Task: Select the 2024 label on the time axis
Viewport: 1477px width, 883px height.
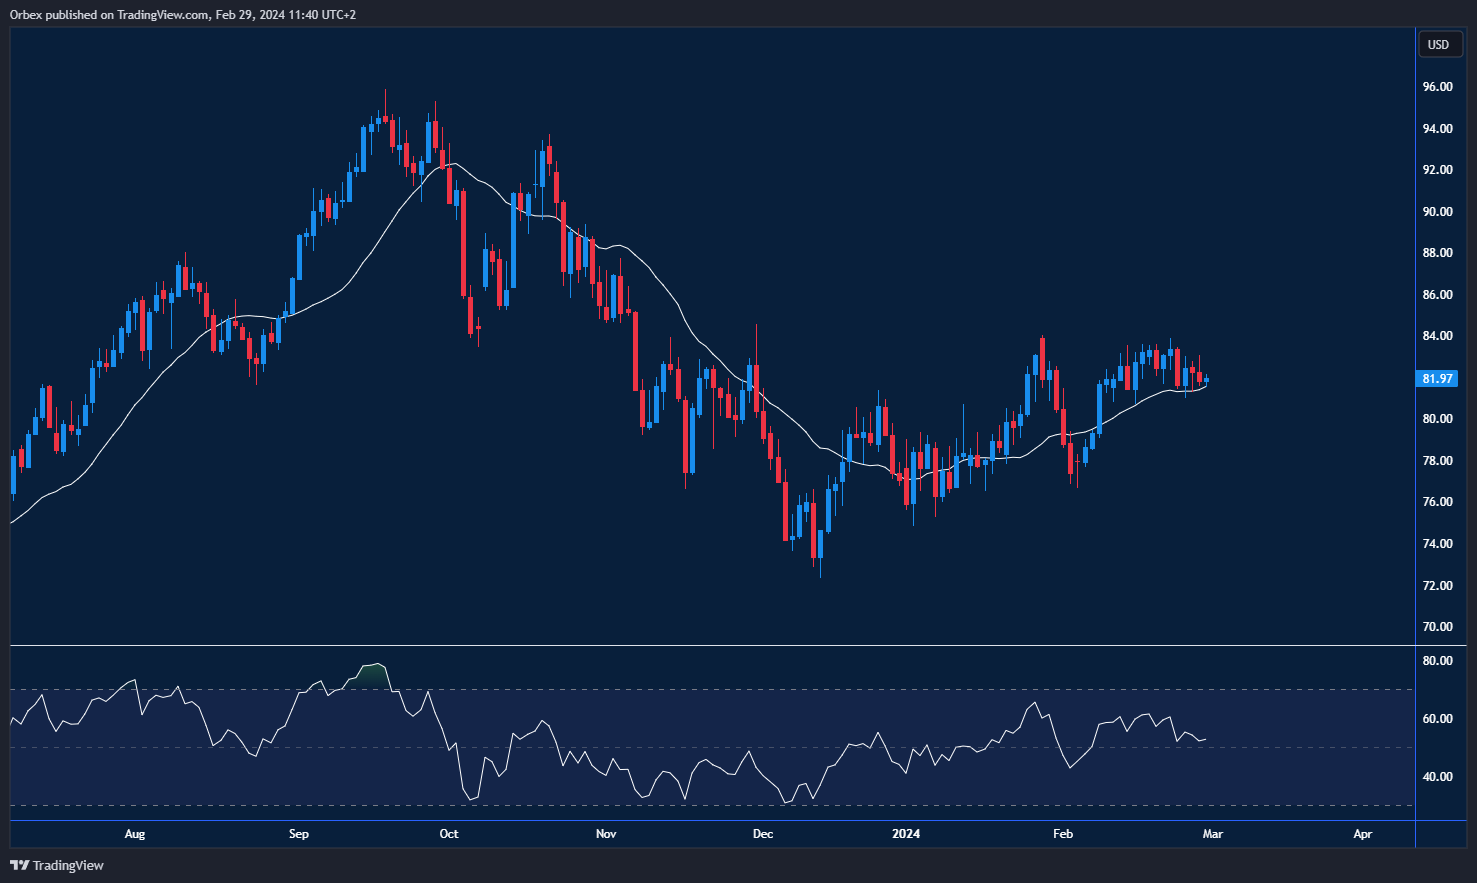Action: click(x=906, y=833)
